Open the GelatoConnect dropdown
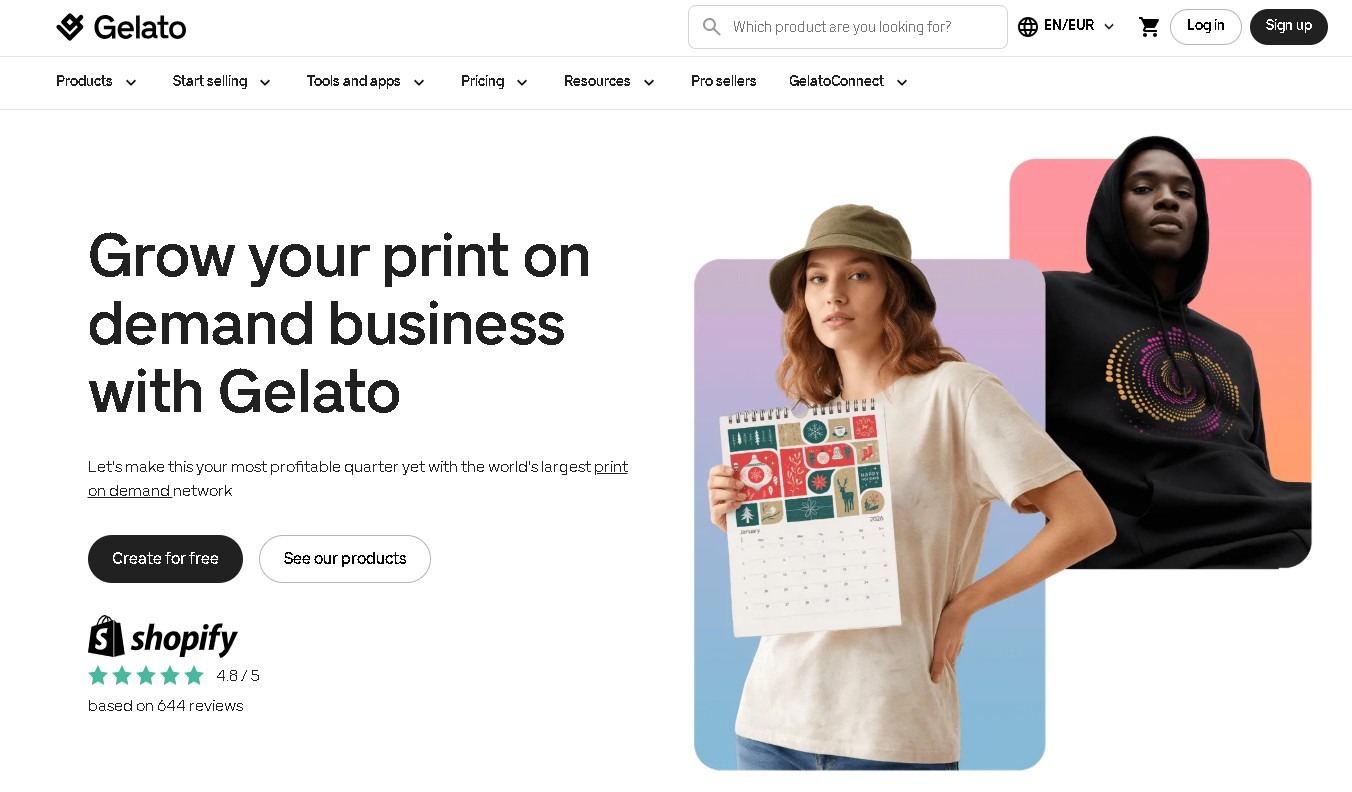The image size is (1352, 792). (x=848, y=82)
